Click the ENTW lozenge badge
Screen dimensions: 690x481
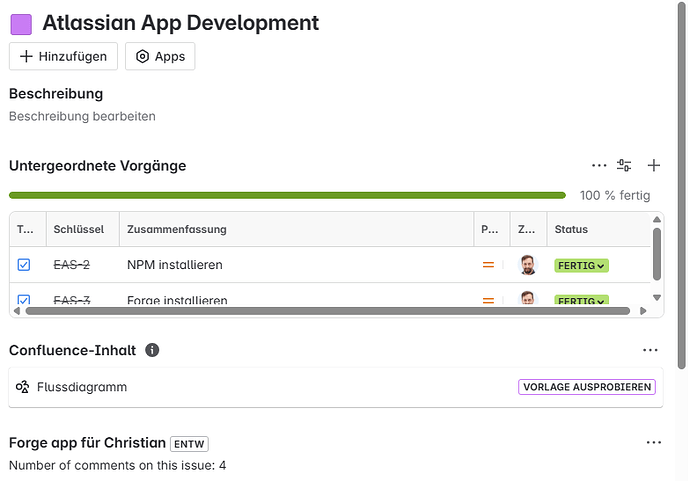189,444
